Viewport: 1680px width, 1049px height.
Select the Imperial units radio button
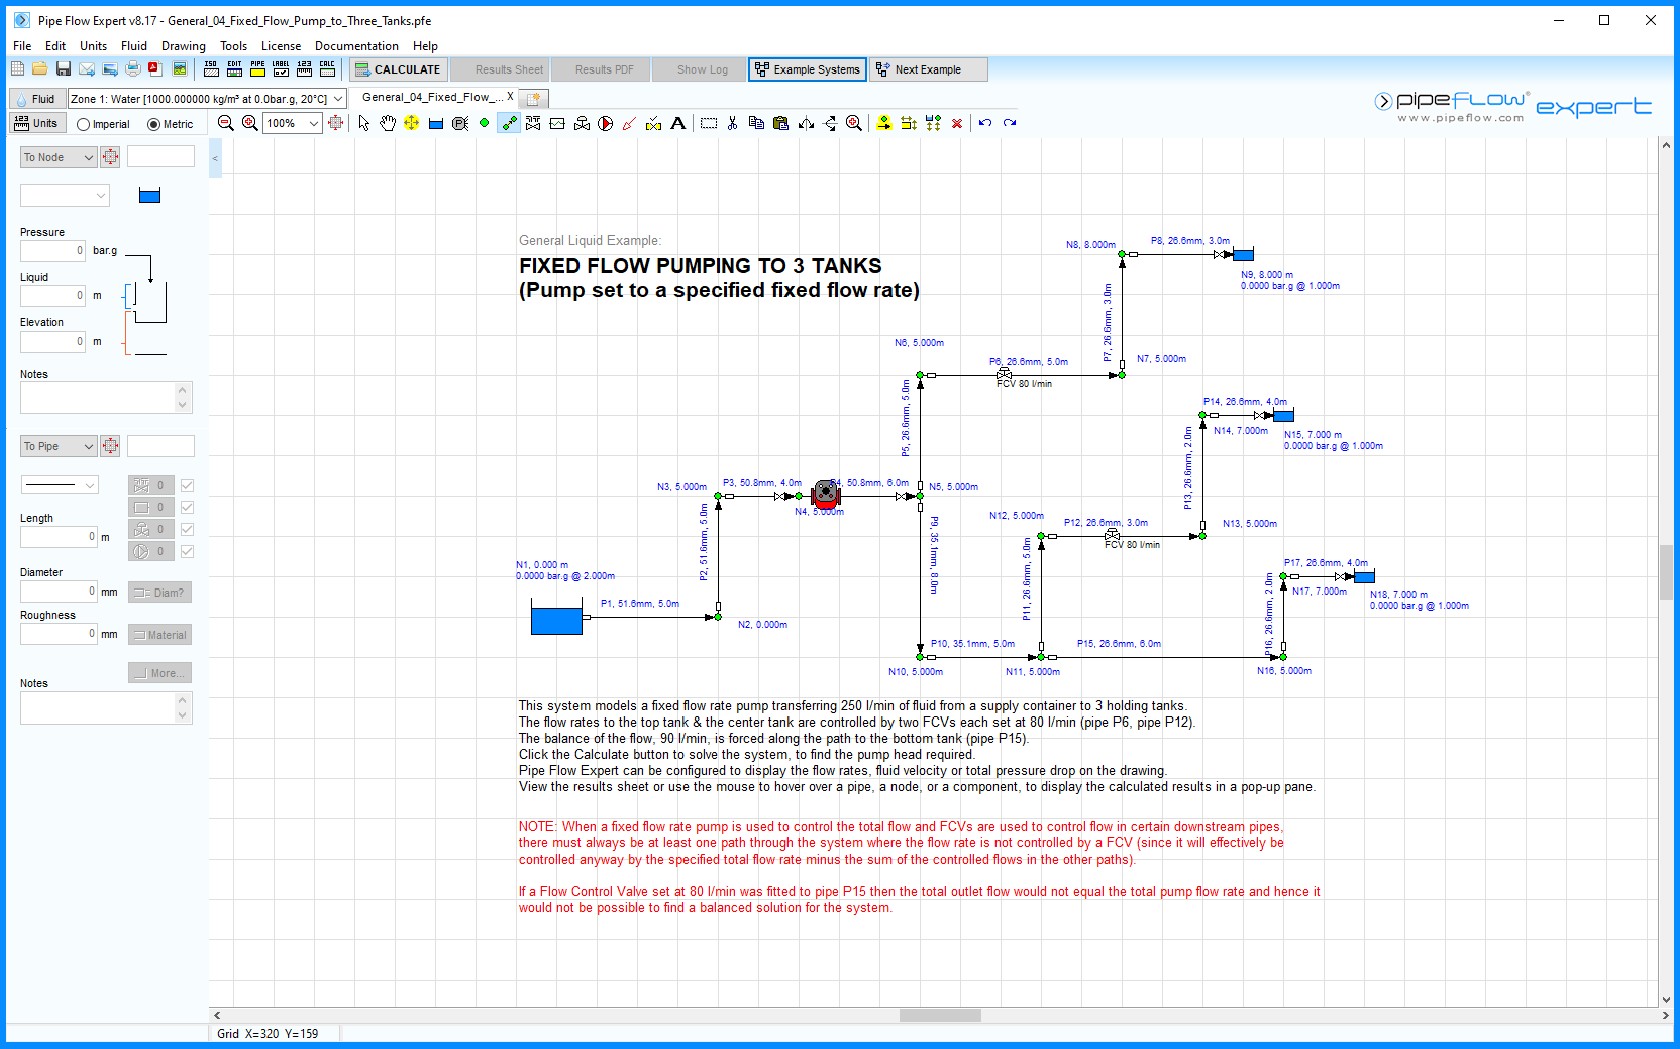tap(84, 125)
